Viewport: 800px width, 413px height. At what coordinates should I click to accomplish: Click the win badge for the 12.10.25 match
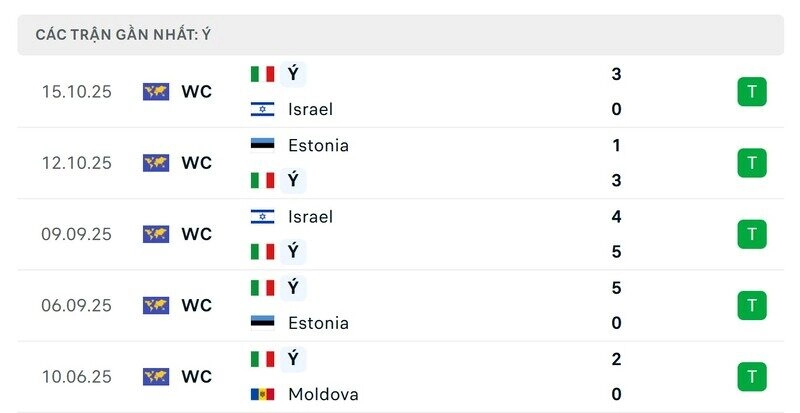click(x=752, y=163)
